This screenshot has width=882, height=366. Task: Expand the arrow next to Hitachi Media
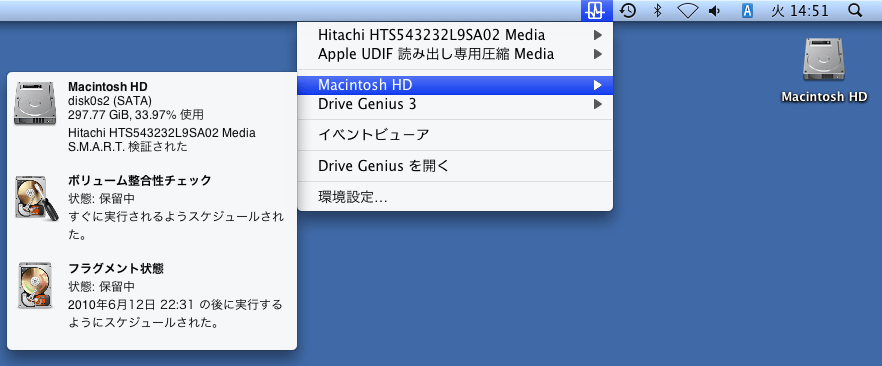pos(597,35)
